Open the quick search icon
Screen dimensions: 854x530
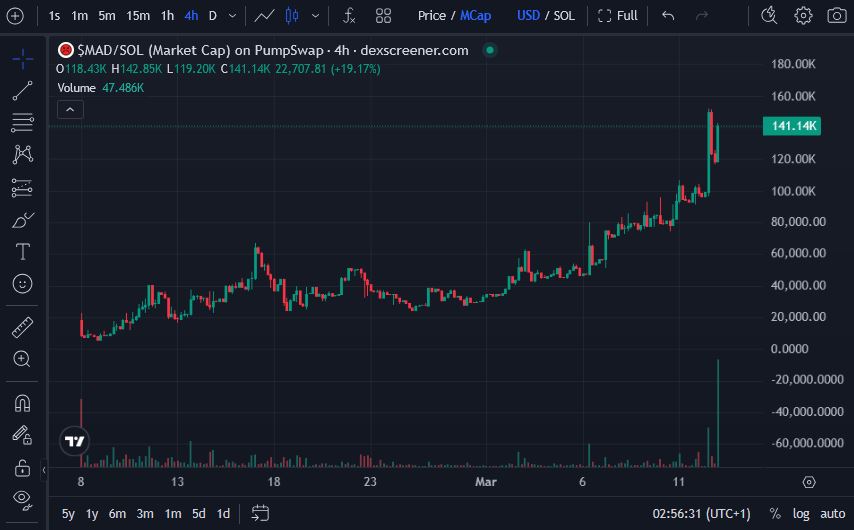(769, 16)
